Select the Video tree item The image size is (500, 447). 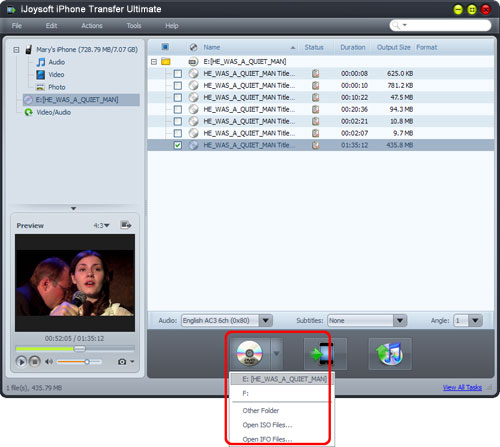pyautogui.click(x=56, y=75)
